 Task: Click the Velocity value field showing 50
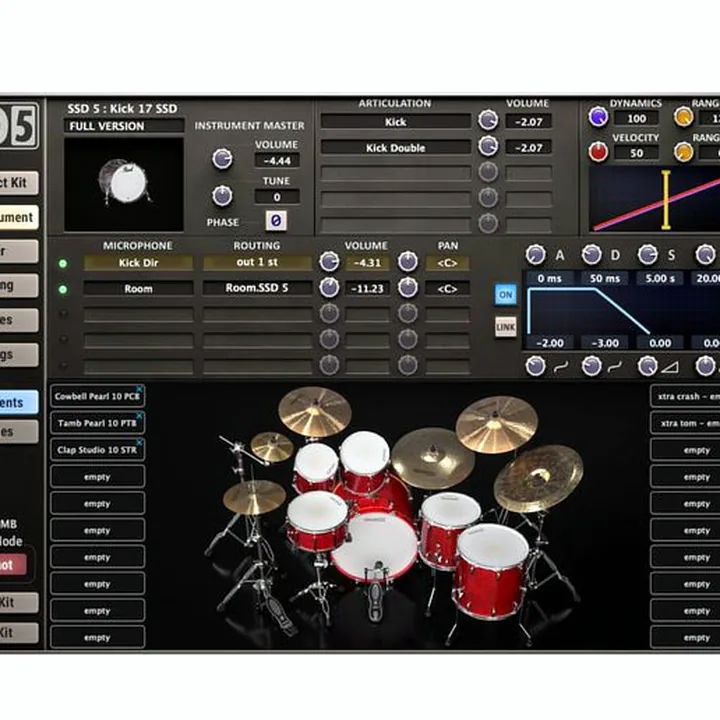[x=636, y=153]
